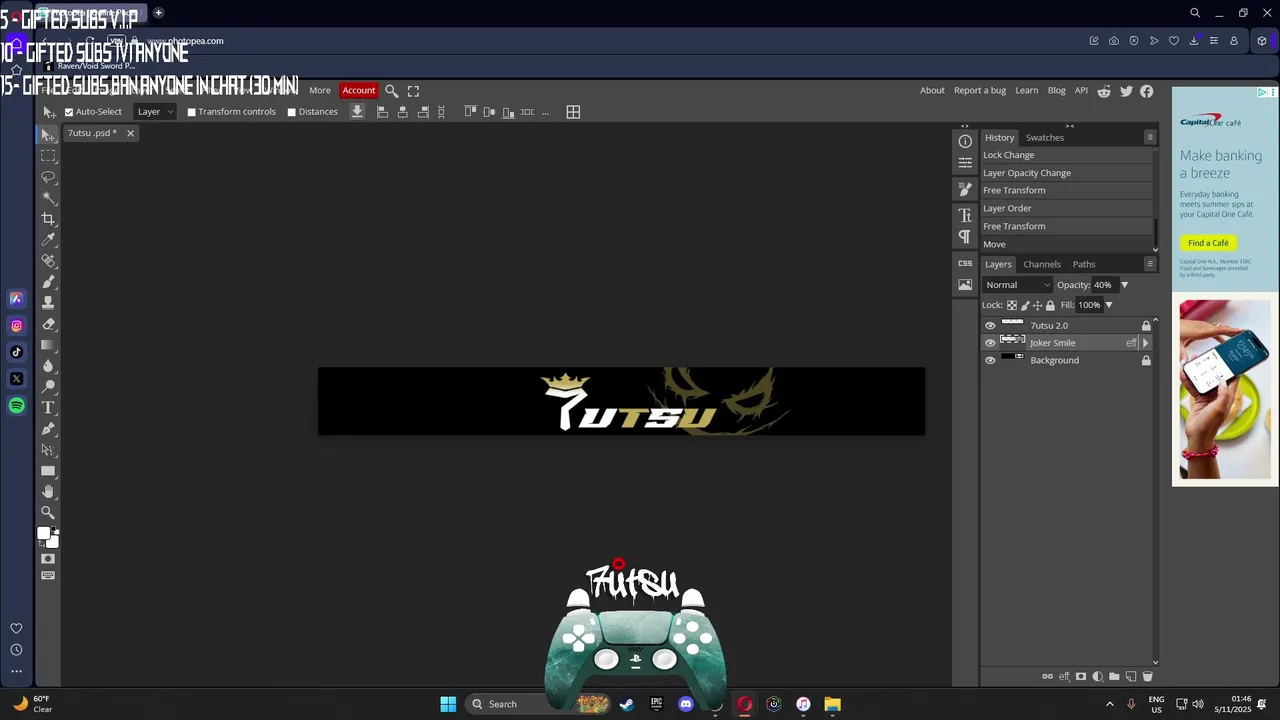The width and height of the screenshot is (1280, 720).
Task: Add a raster mask to layer
Action: (1081, 677)
